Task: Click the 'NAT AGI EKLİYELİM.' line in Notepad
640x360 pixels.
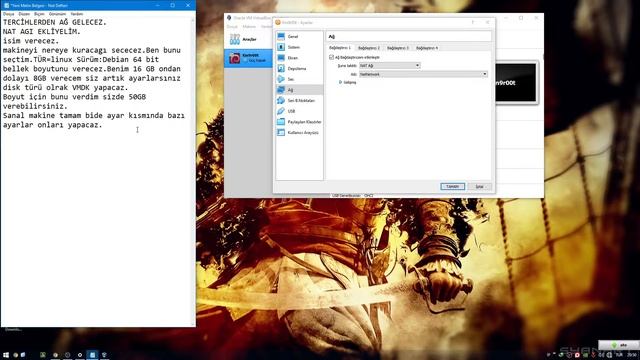Action: pos(42,32)
